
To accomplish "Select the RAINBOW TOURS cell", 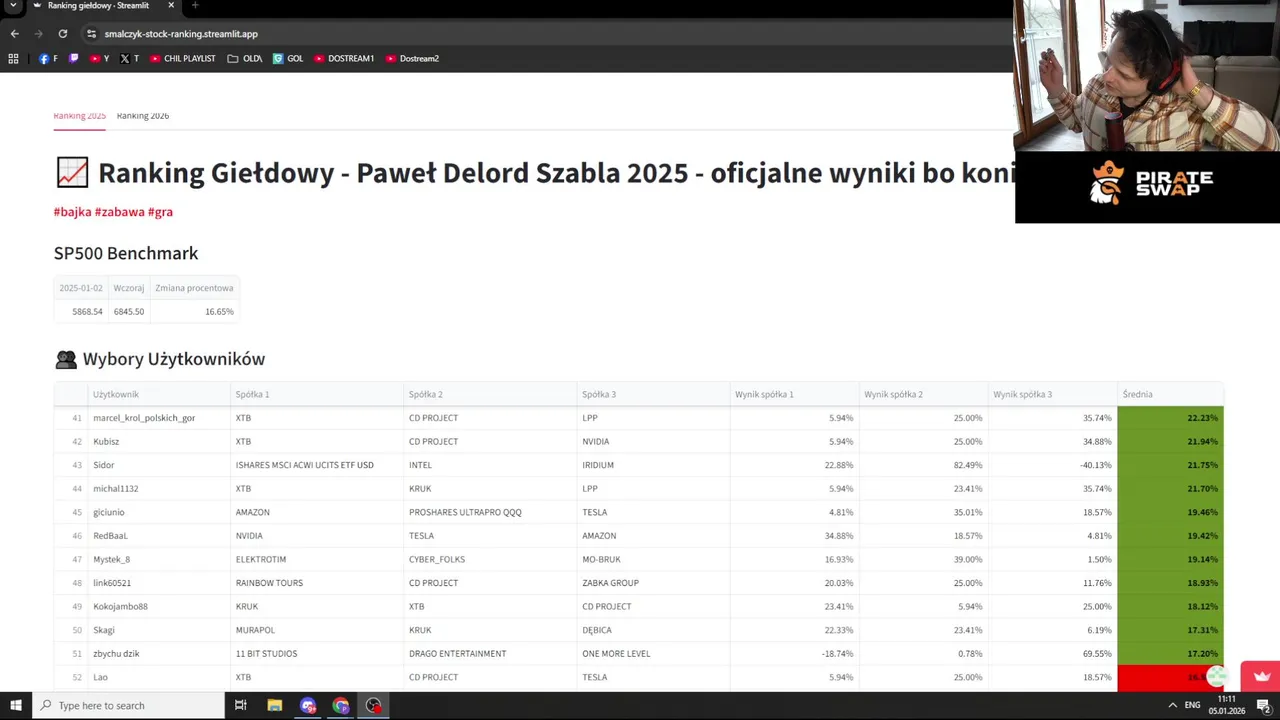I will coord(317,583).
